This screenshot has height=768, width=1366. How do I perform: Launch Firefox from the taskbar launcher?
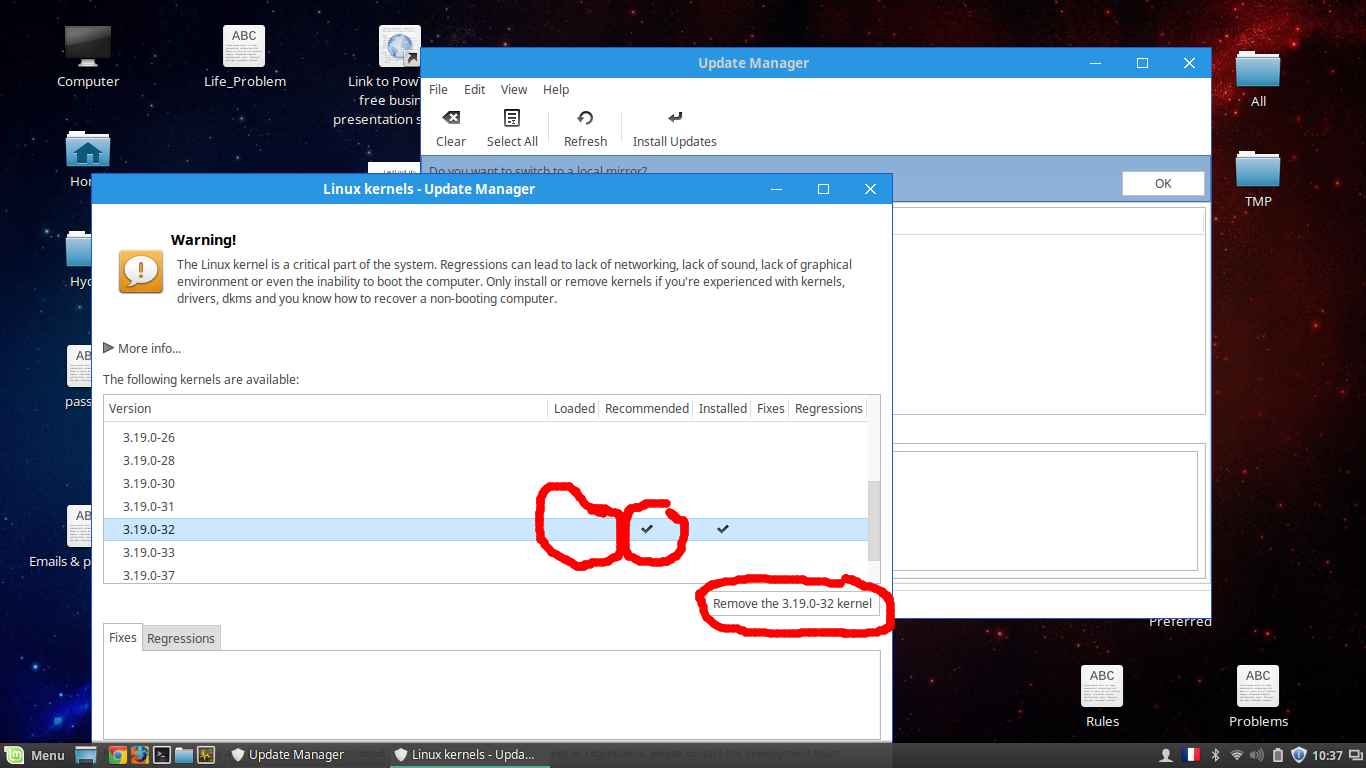(139, 755)
